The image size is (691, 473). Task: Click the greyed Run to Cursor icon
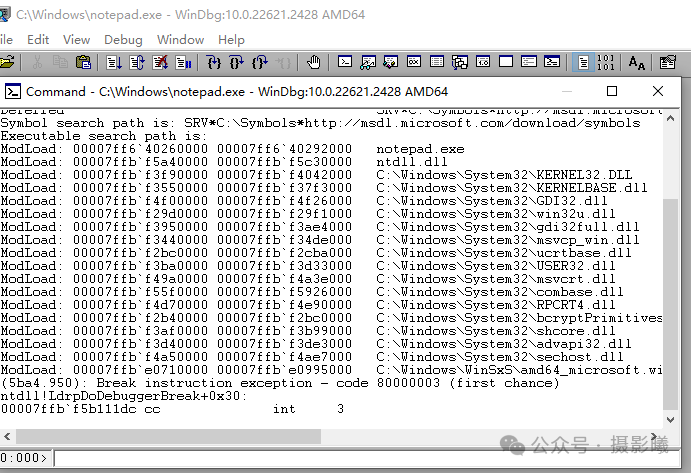click(283, 62)
